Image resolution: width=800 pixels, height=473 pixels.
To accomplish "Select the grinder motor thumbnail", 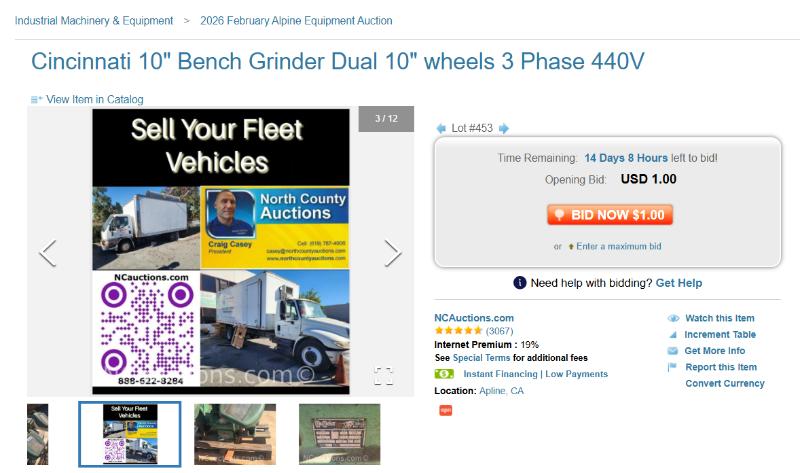I will point(234,433).
